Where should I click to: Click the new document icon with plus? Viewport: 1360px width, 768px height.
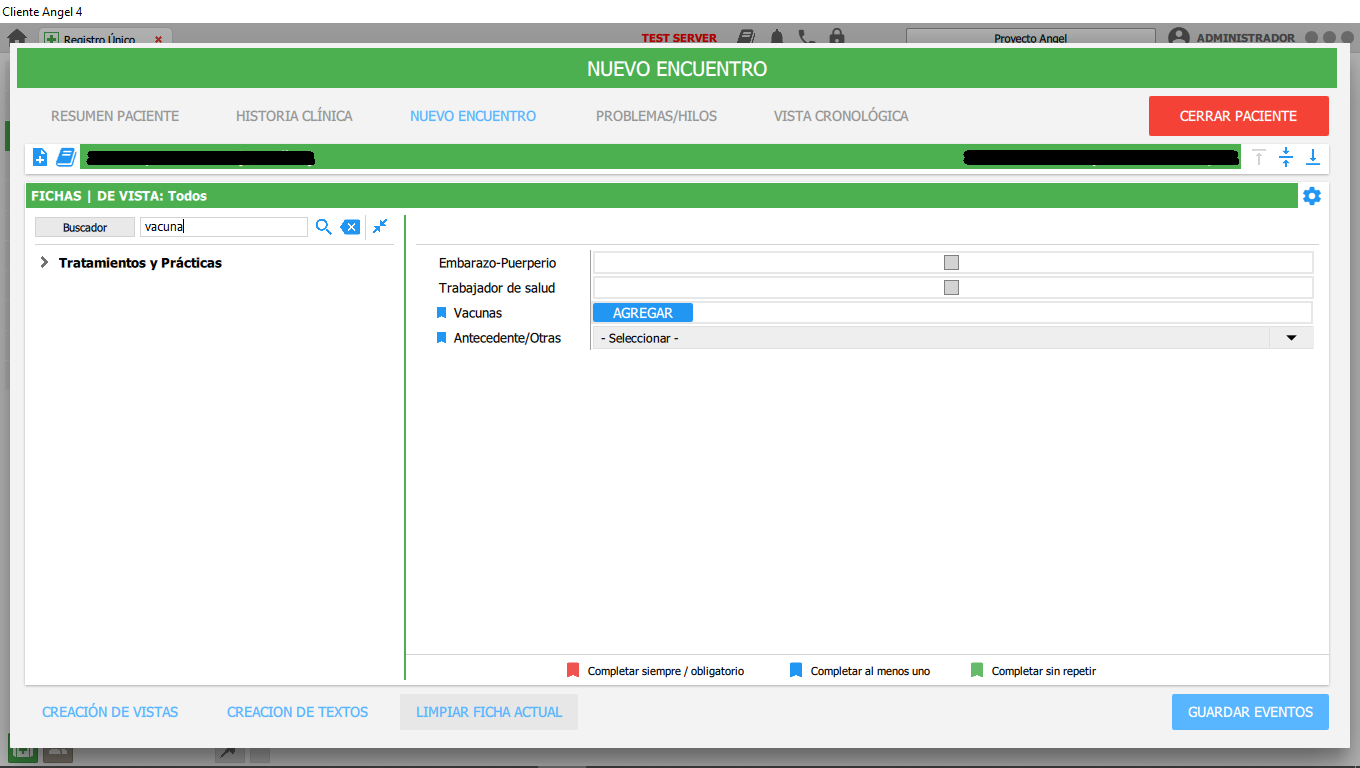point(40,157)
